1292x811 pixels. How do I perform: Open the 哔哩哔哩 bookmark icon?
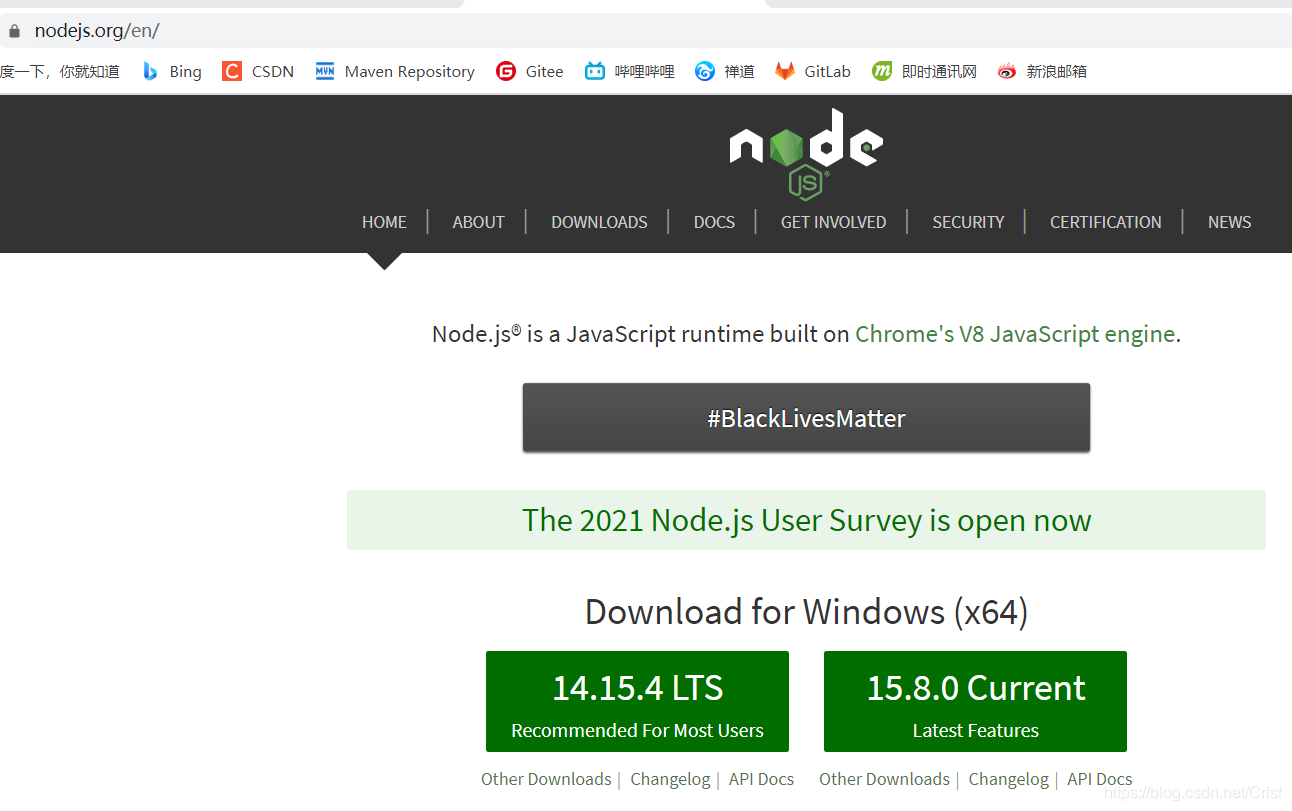pyautogui.click(x=595, y=71)
